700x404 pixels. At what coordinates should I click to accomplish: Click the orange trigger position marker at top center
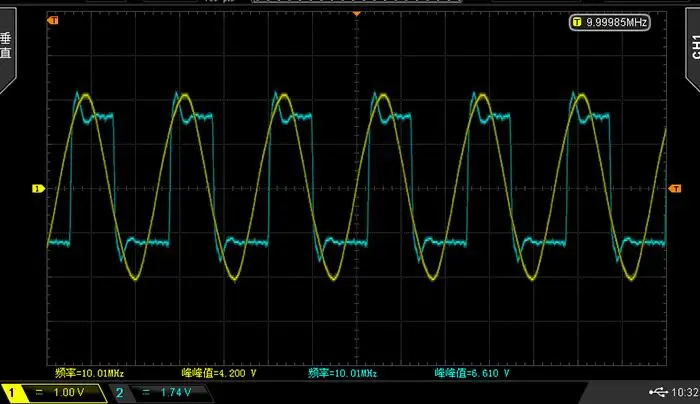coord(356,14)
